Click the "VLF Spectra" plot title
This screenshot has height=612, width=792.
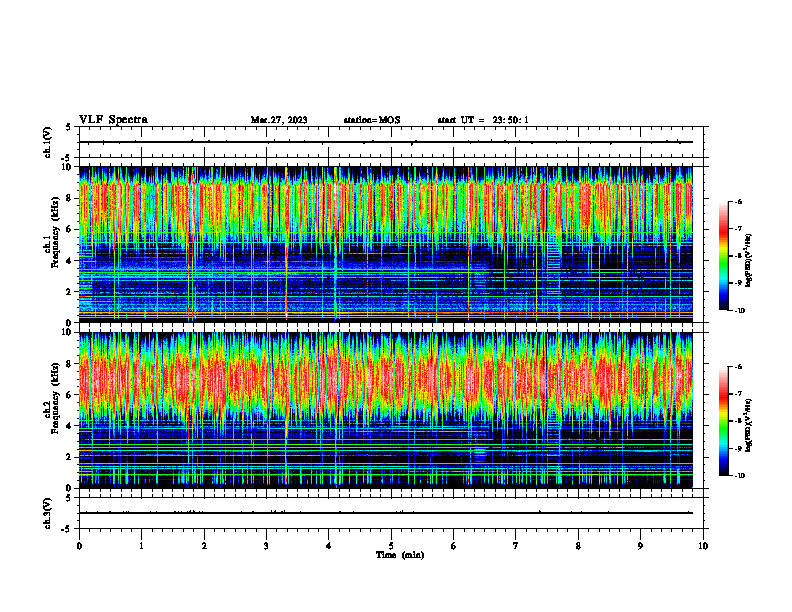(x=113, y=120)
